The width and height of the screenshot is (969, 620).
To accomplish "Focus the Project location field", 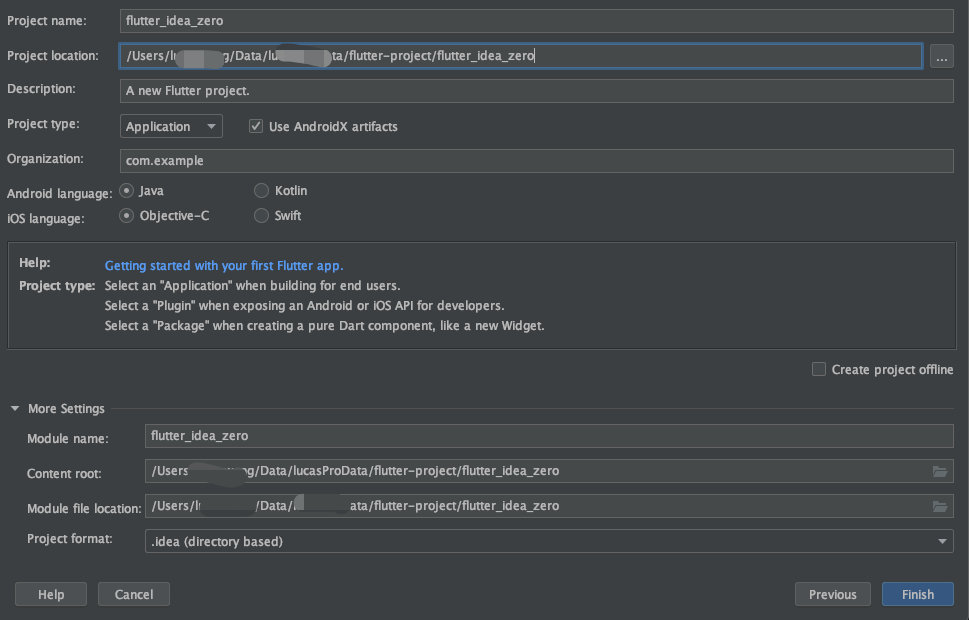I will pyautogui.click(x=521, y=56).
